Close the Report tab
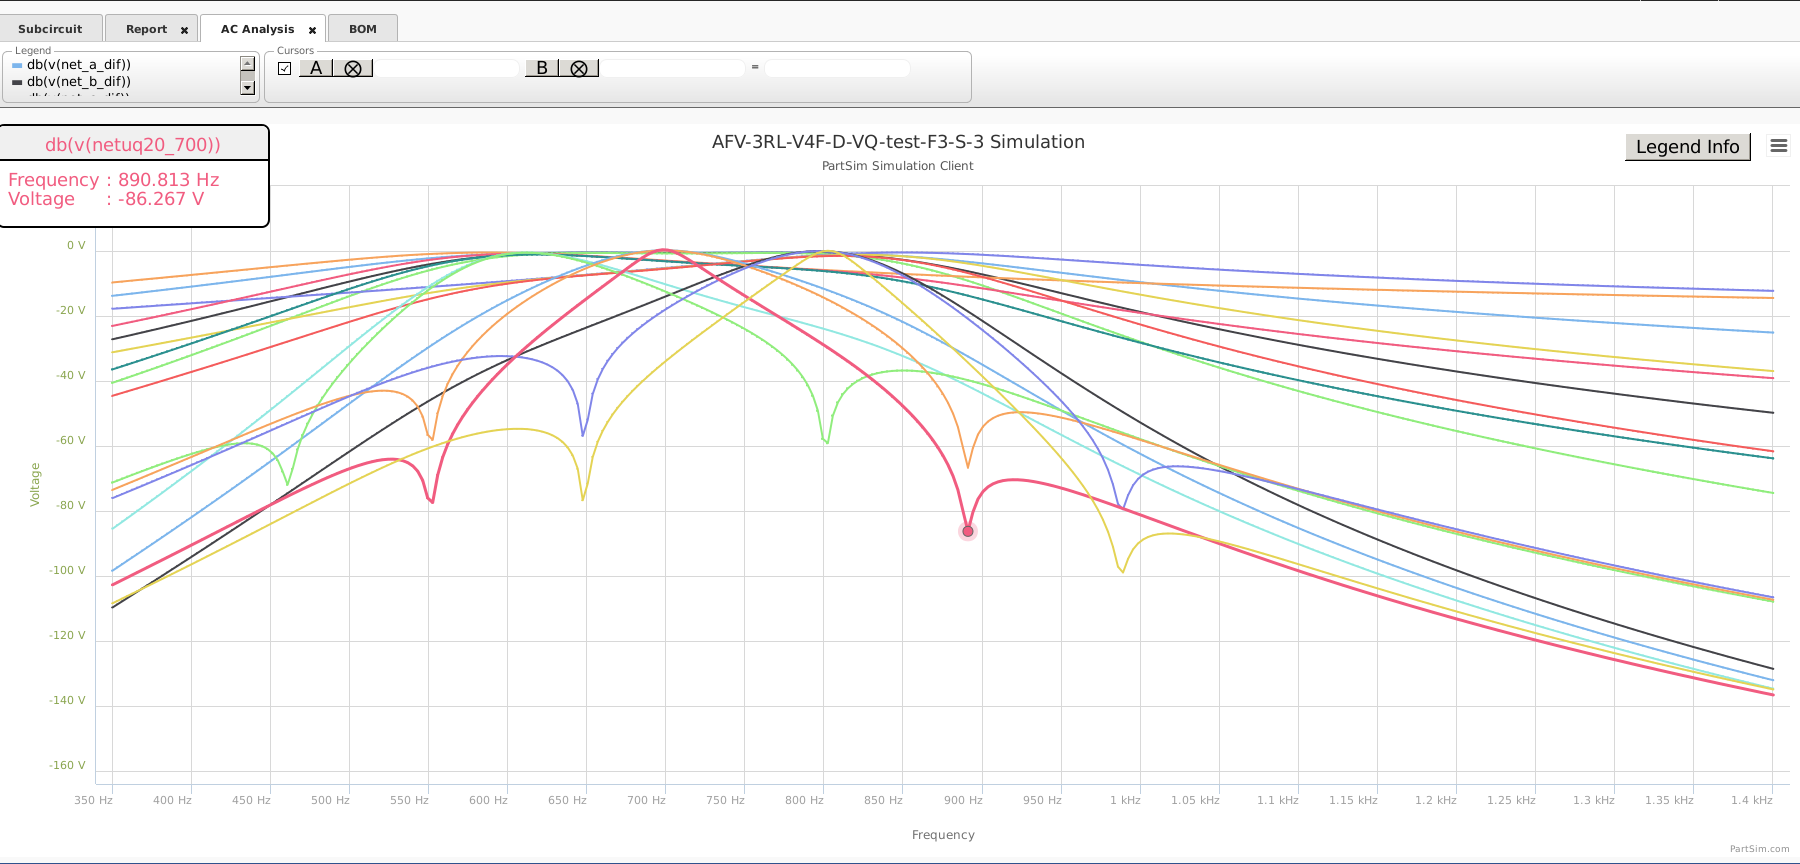 point(184,30)
